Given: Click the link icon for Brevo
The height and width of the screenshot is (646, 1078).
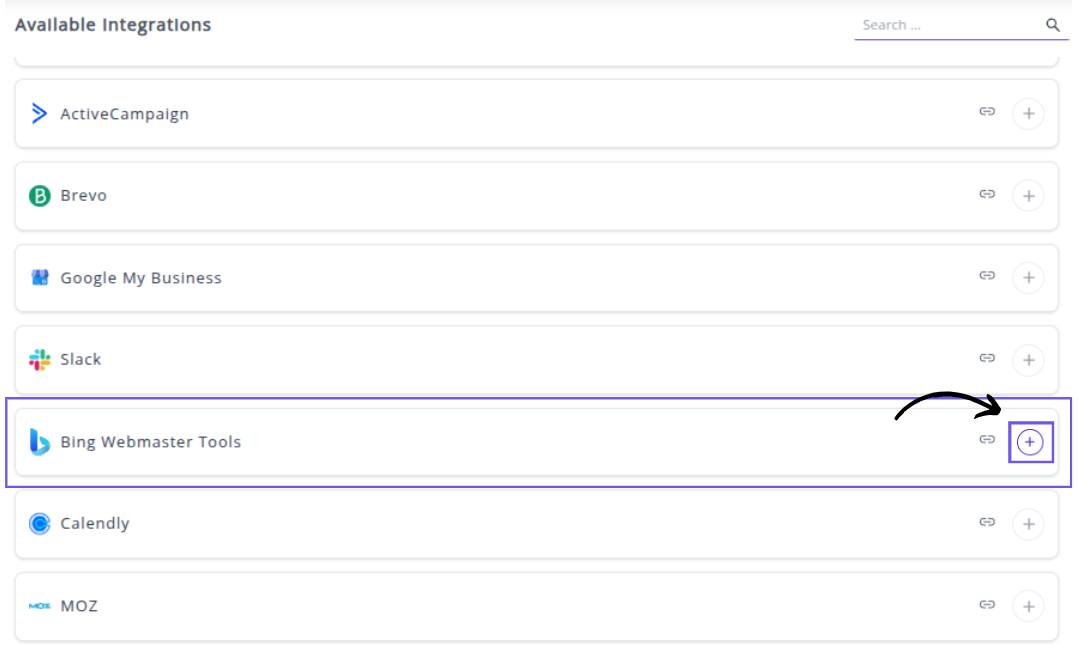Looking at the screenshot, I should click(987, 194).
